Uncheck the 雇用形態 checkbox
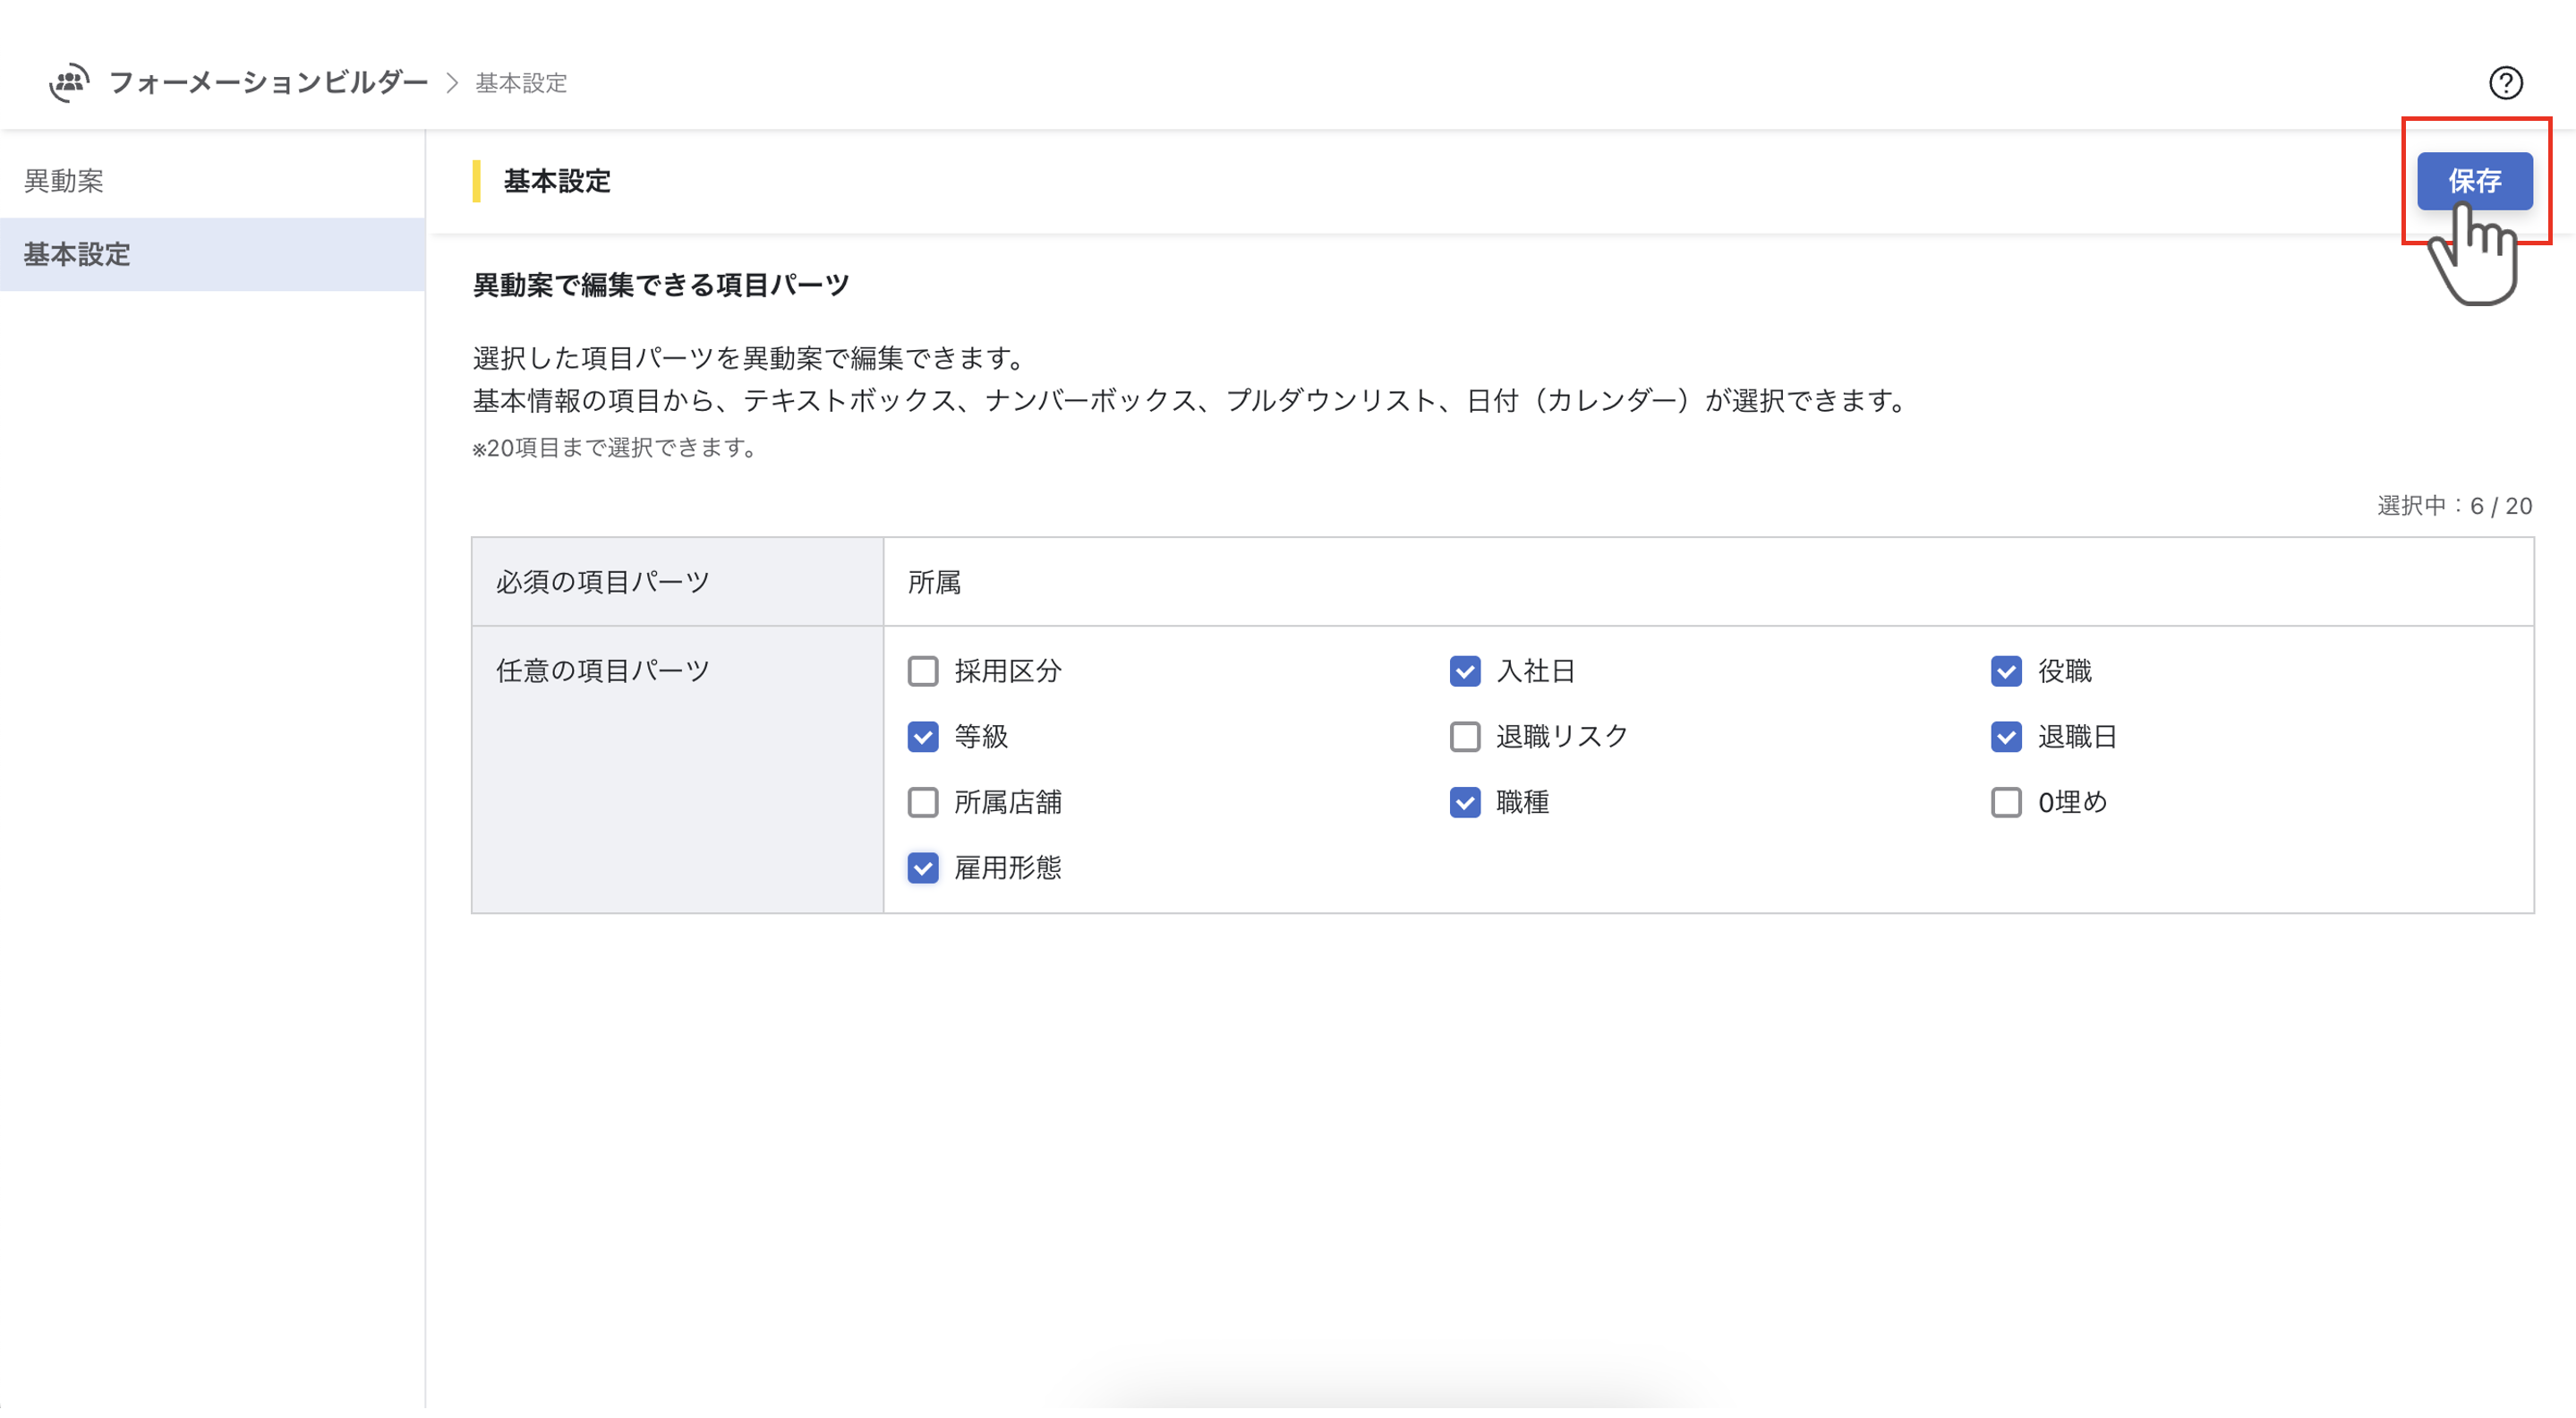 [x=922, y=868]
